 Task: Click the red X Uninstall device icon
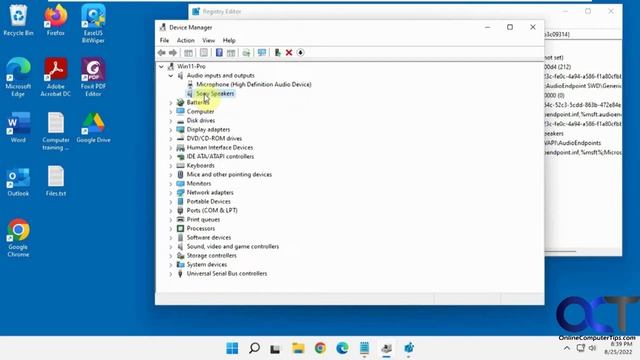(289, 53)
